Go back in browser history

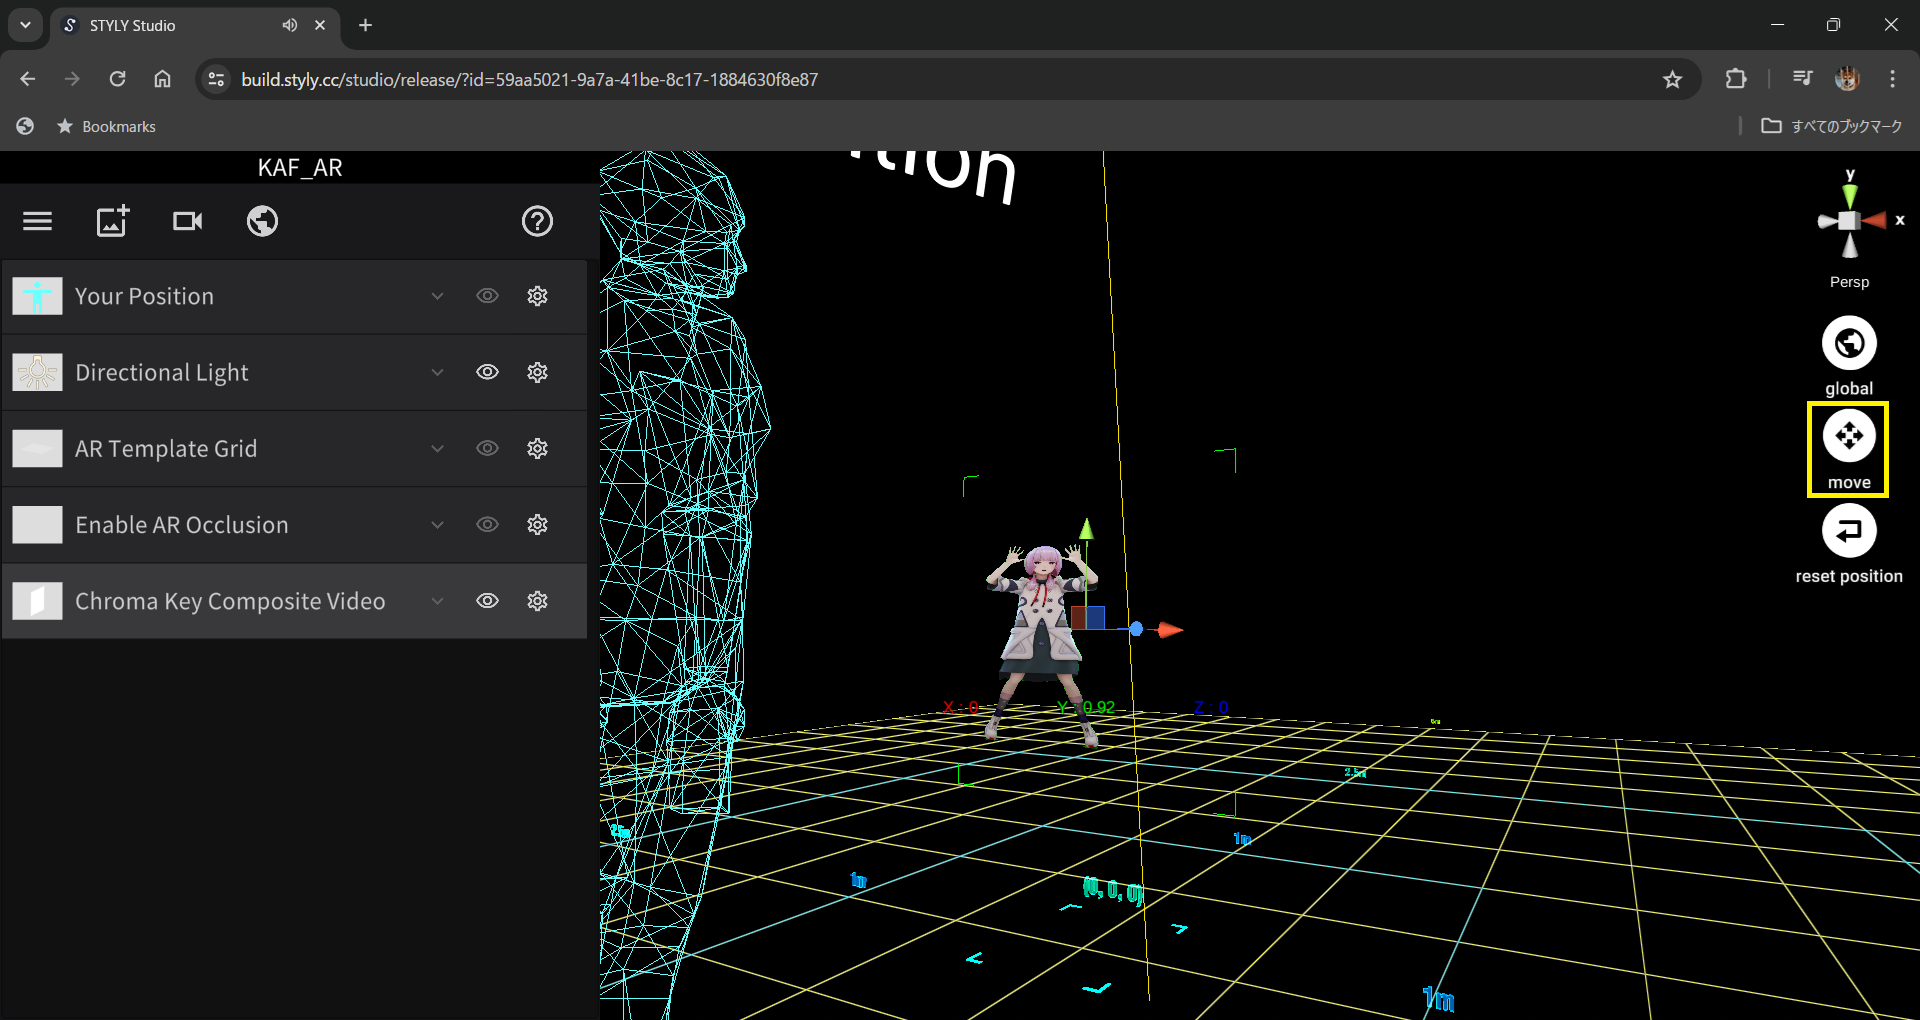27,79
